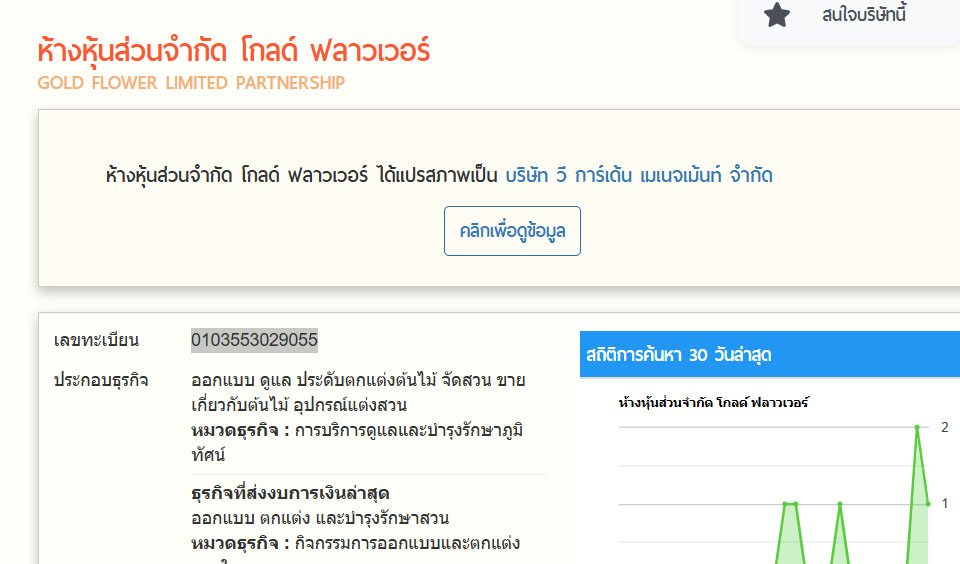Screen dimensions: 960x564
Task: Click the conversion notice text in banner
Action: 301,176
